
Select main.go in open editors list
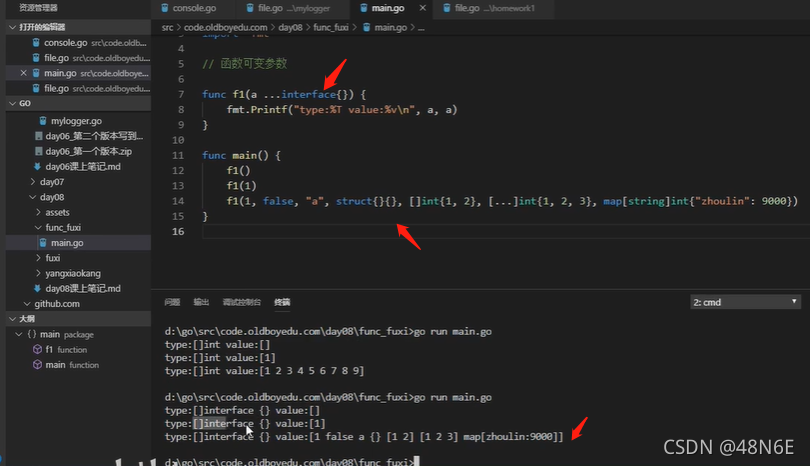(78, 73)
